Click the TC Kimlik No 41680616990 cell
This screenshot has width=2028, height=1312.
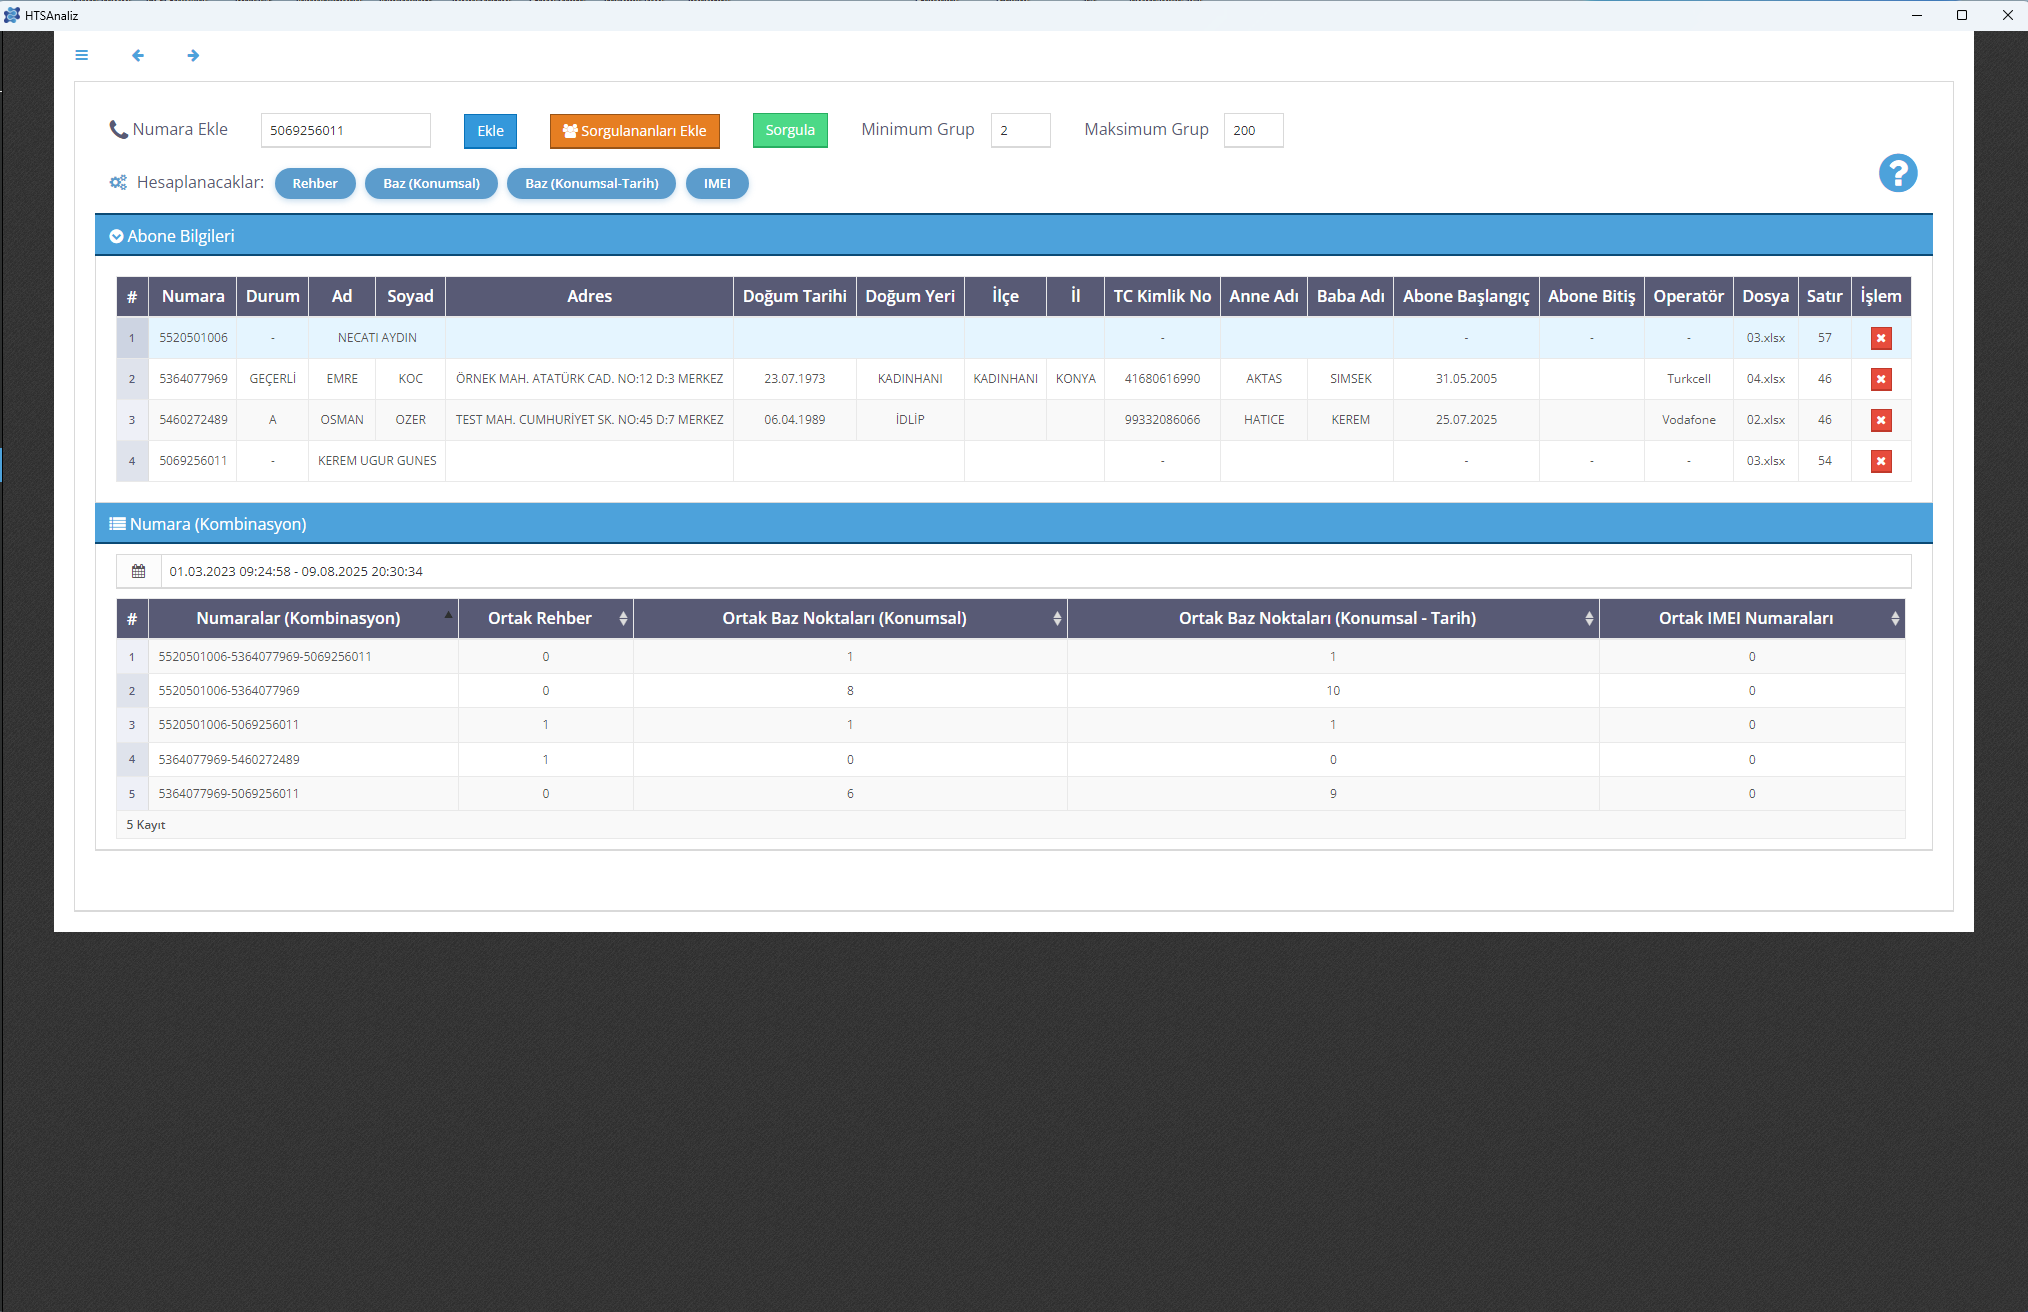point(1162,379)
